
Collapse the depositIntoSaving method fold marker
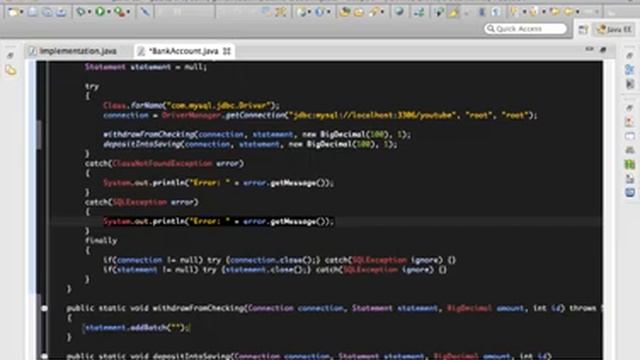pos(44,356)
